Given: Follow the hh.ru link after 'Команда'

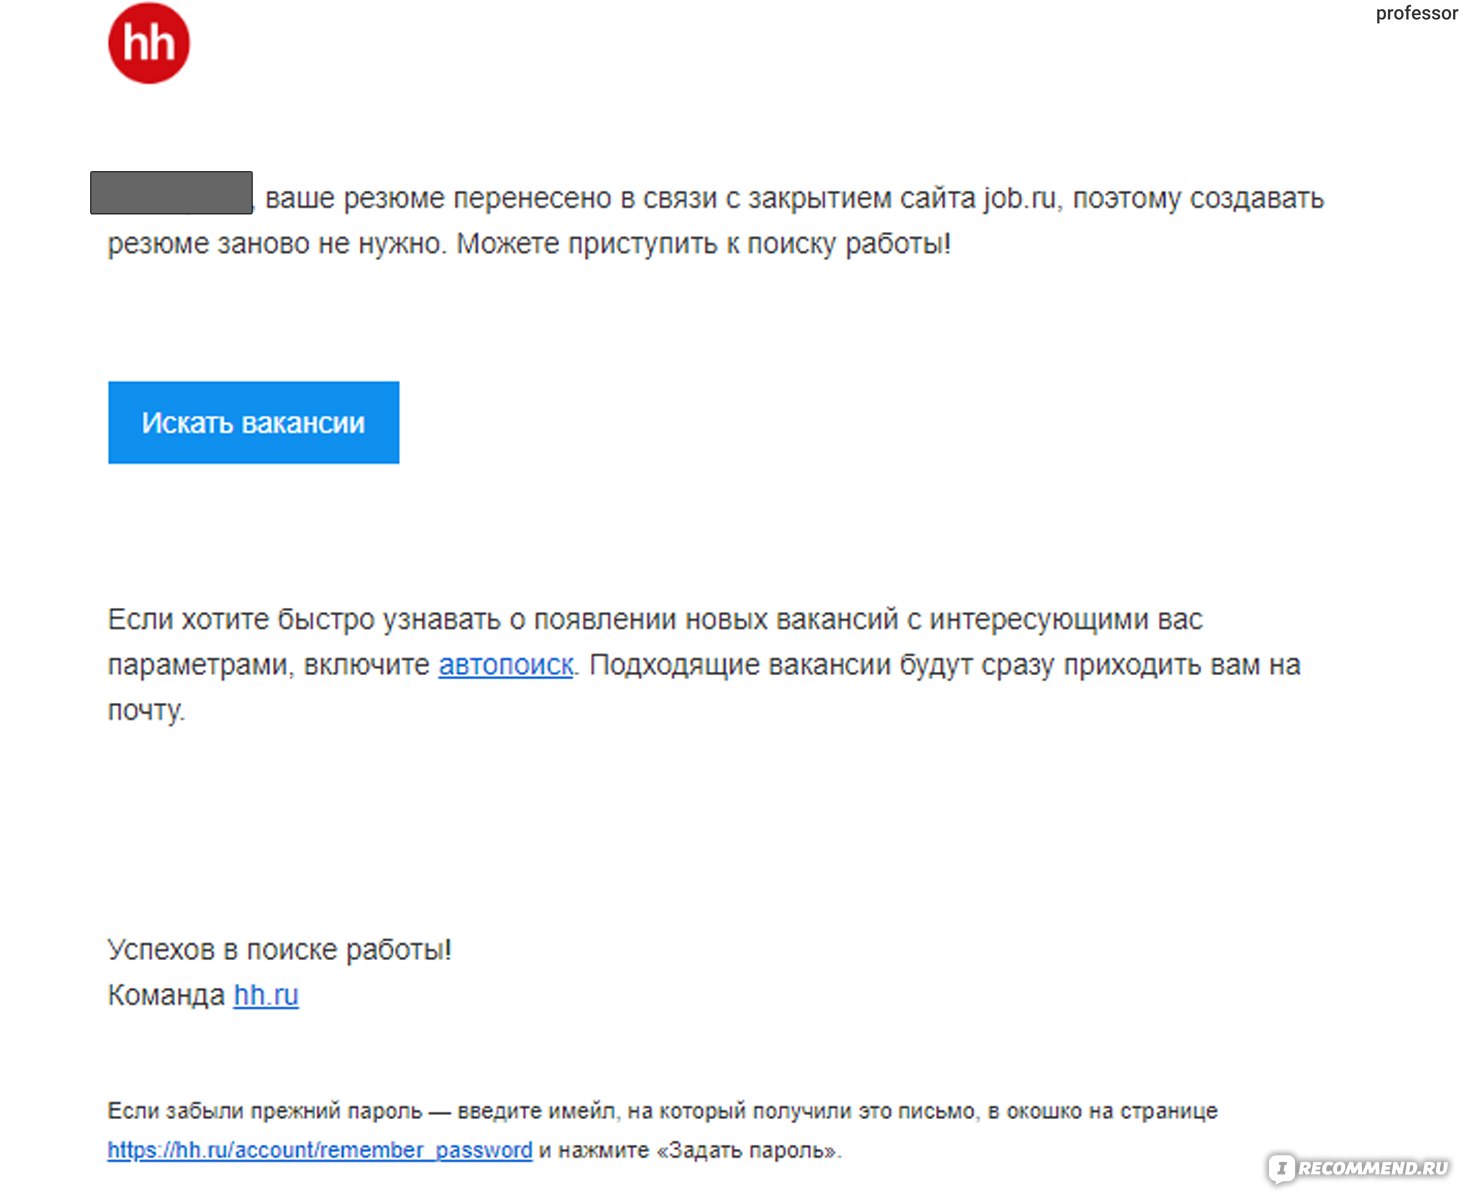Looking at the screenshot, I should 266,995.
